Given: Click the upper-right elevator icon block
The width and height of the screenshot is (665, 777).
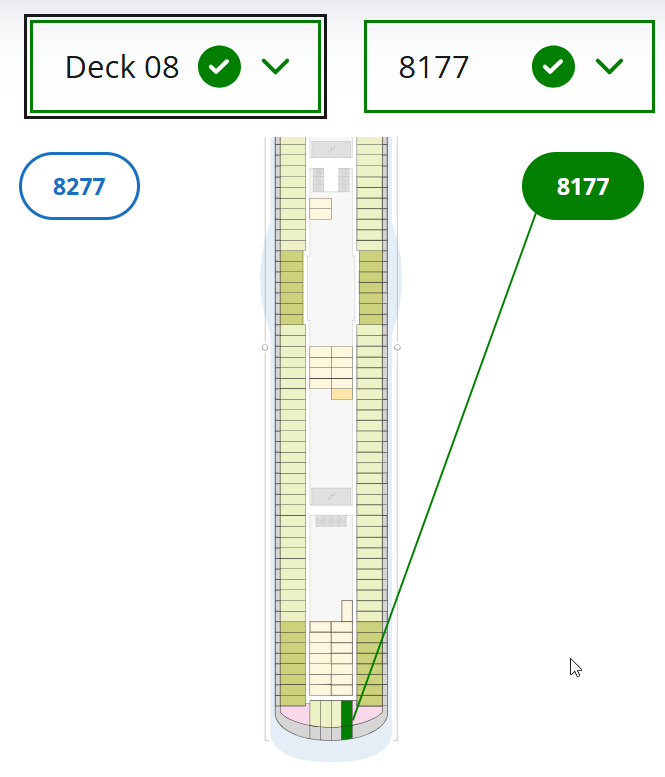Looking at the screenshot, I should tap(345, 179).
